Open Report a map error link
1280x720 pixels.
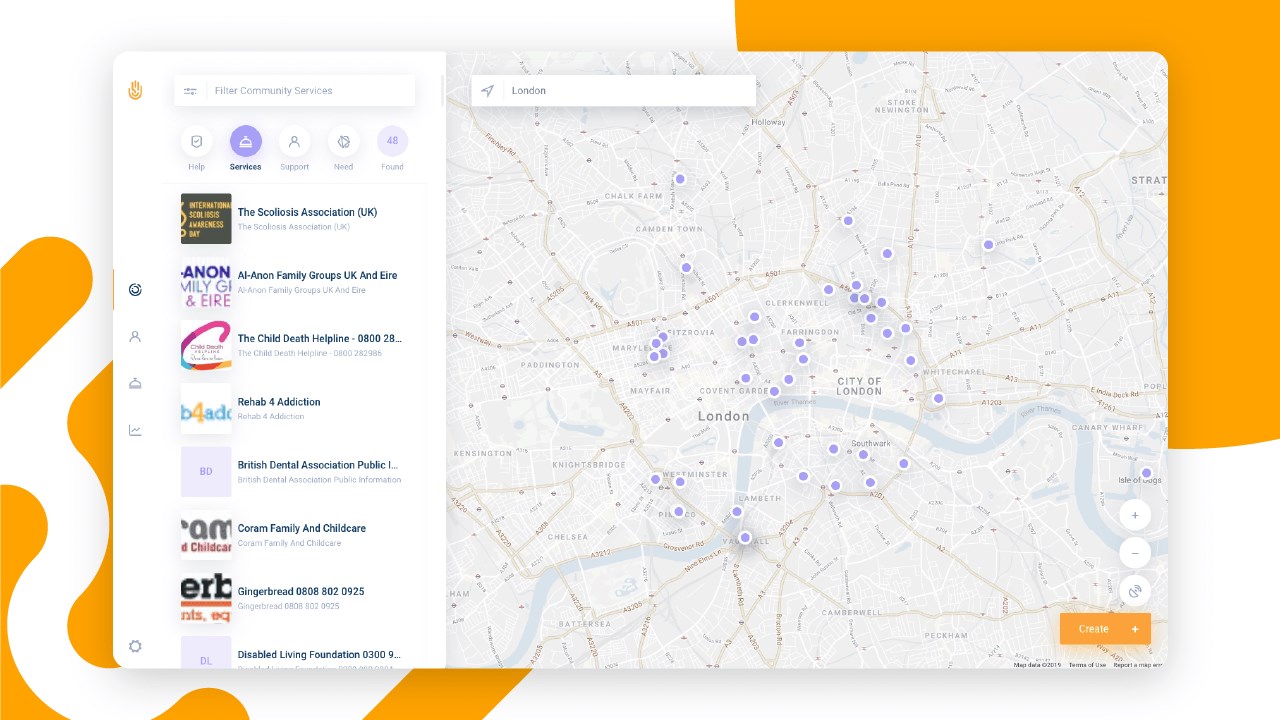(1138, 665)
